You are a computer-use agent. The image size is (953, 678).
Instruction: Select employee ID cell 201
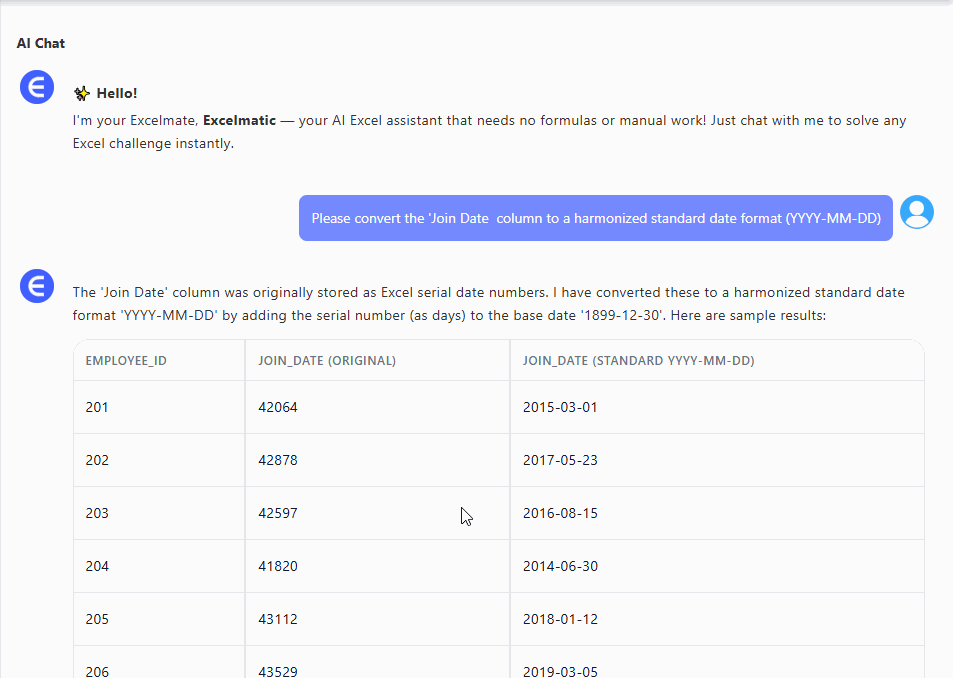(97, 407)
